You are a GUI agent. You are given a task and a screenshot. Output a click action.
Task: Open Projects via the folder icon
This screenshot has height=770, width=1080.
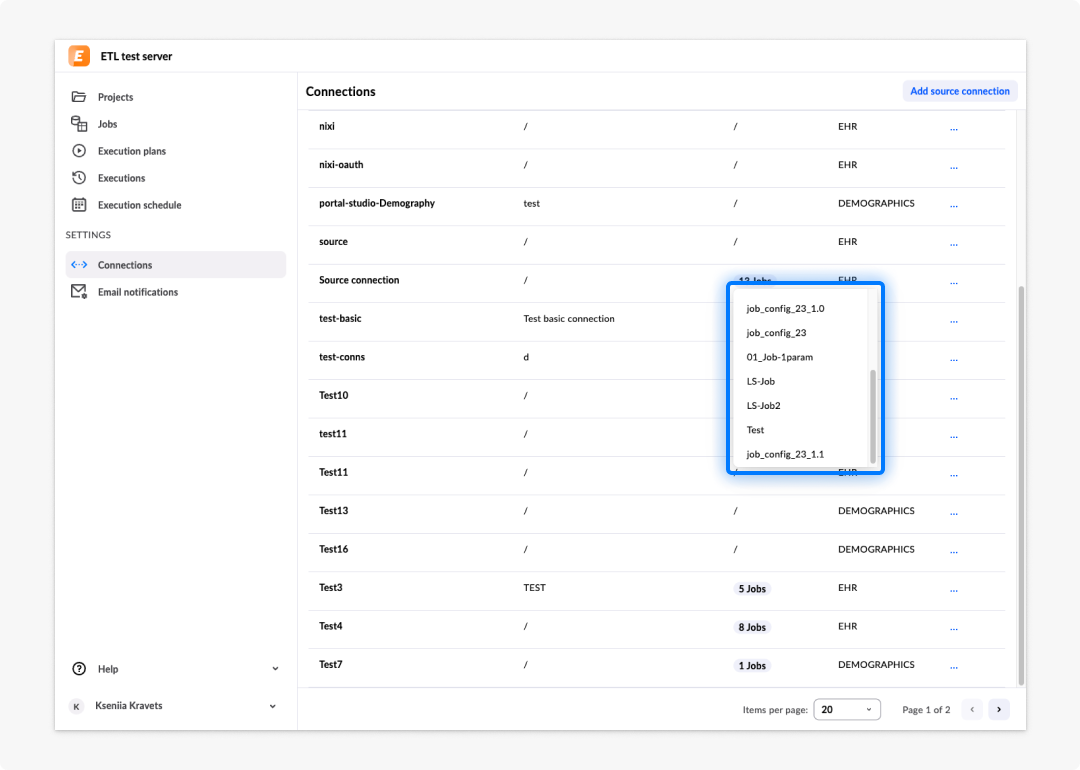point(79,96)
